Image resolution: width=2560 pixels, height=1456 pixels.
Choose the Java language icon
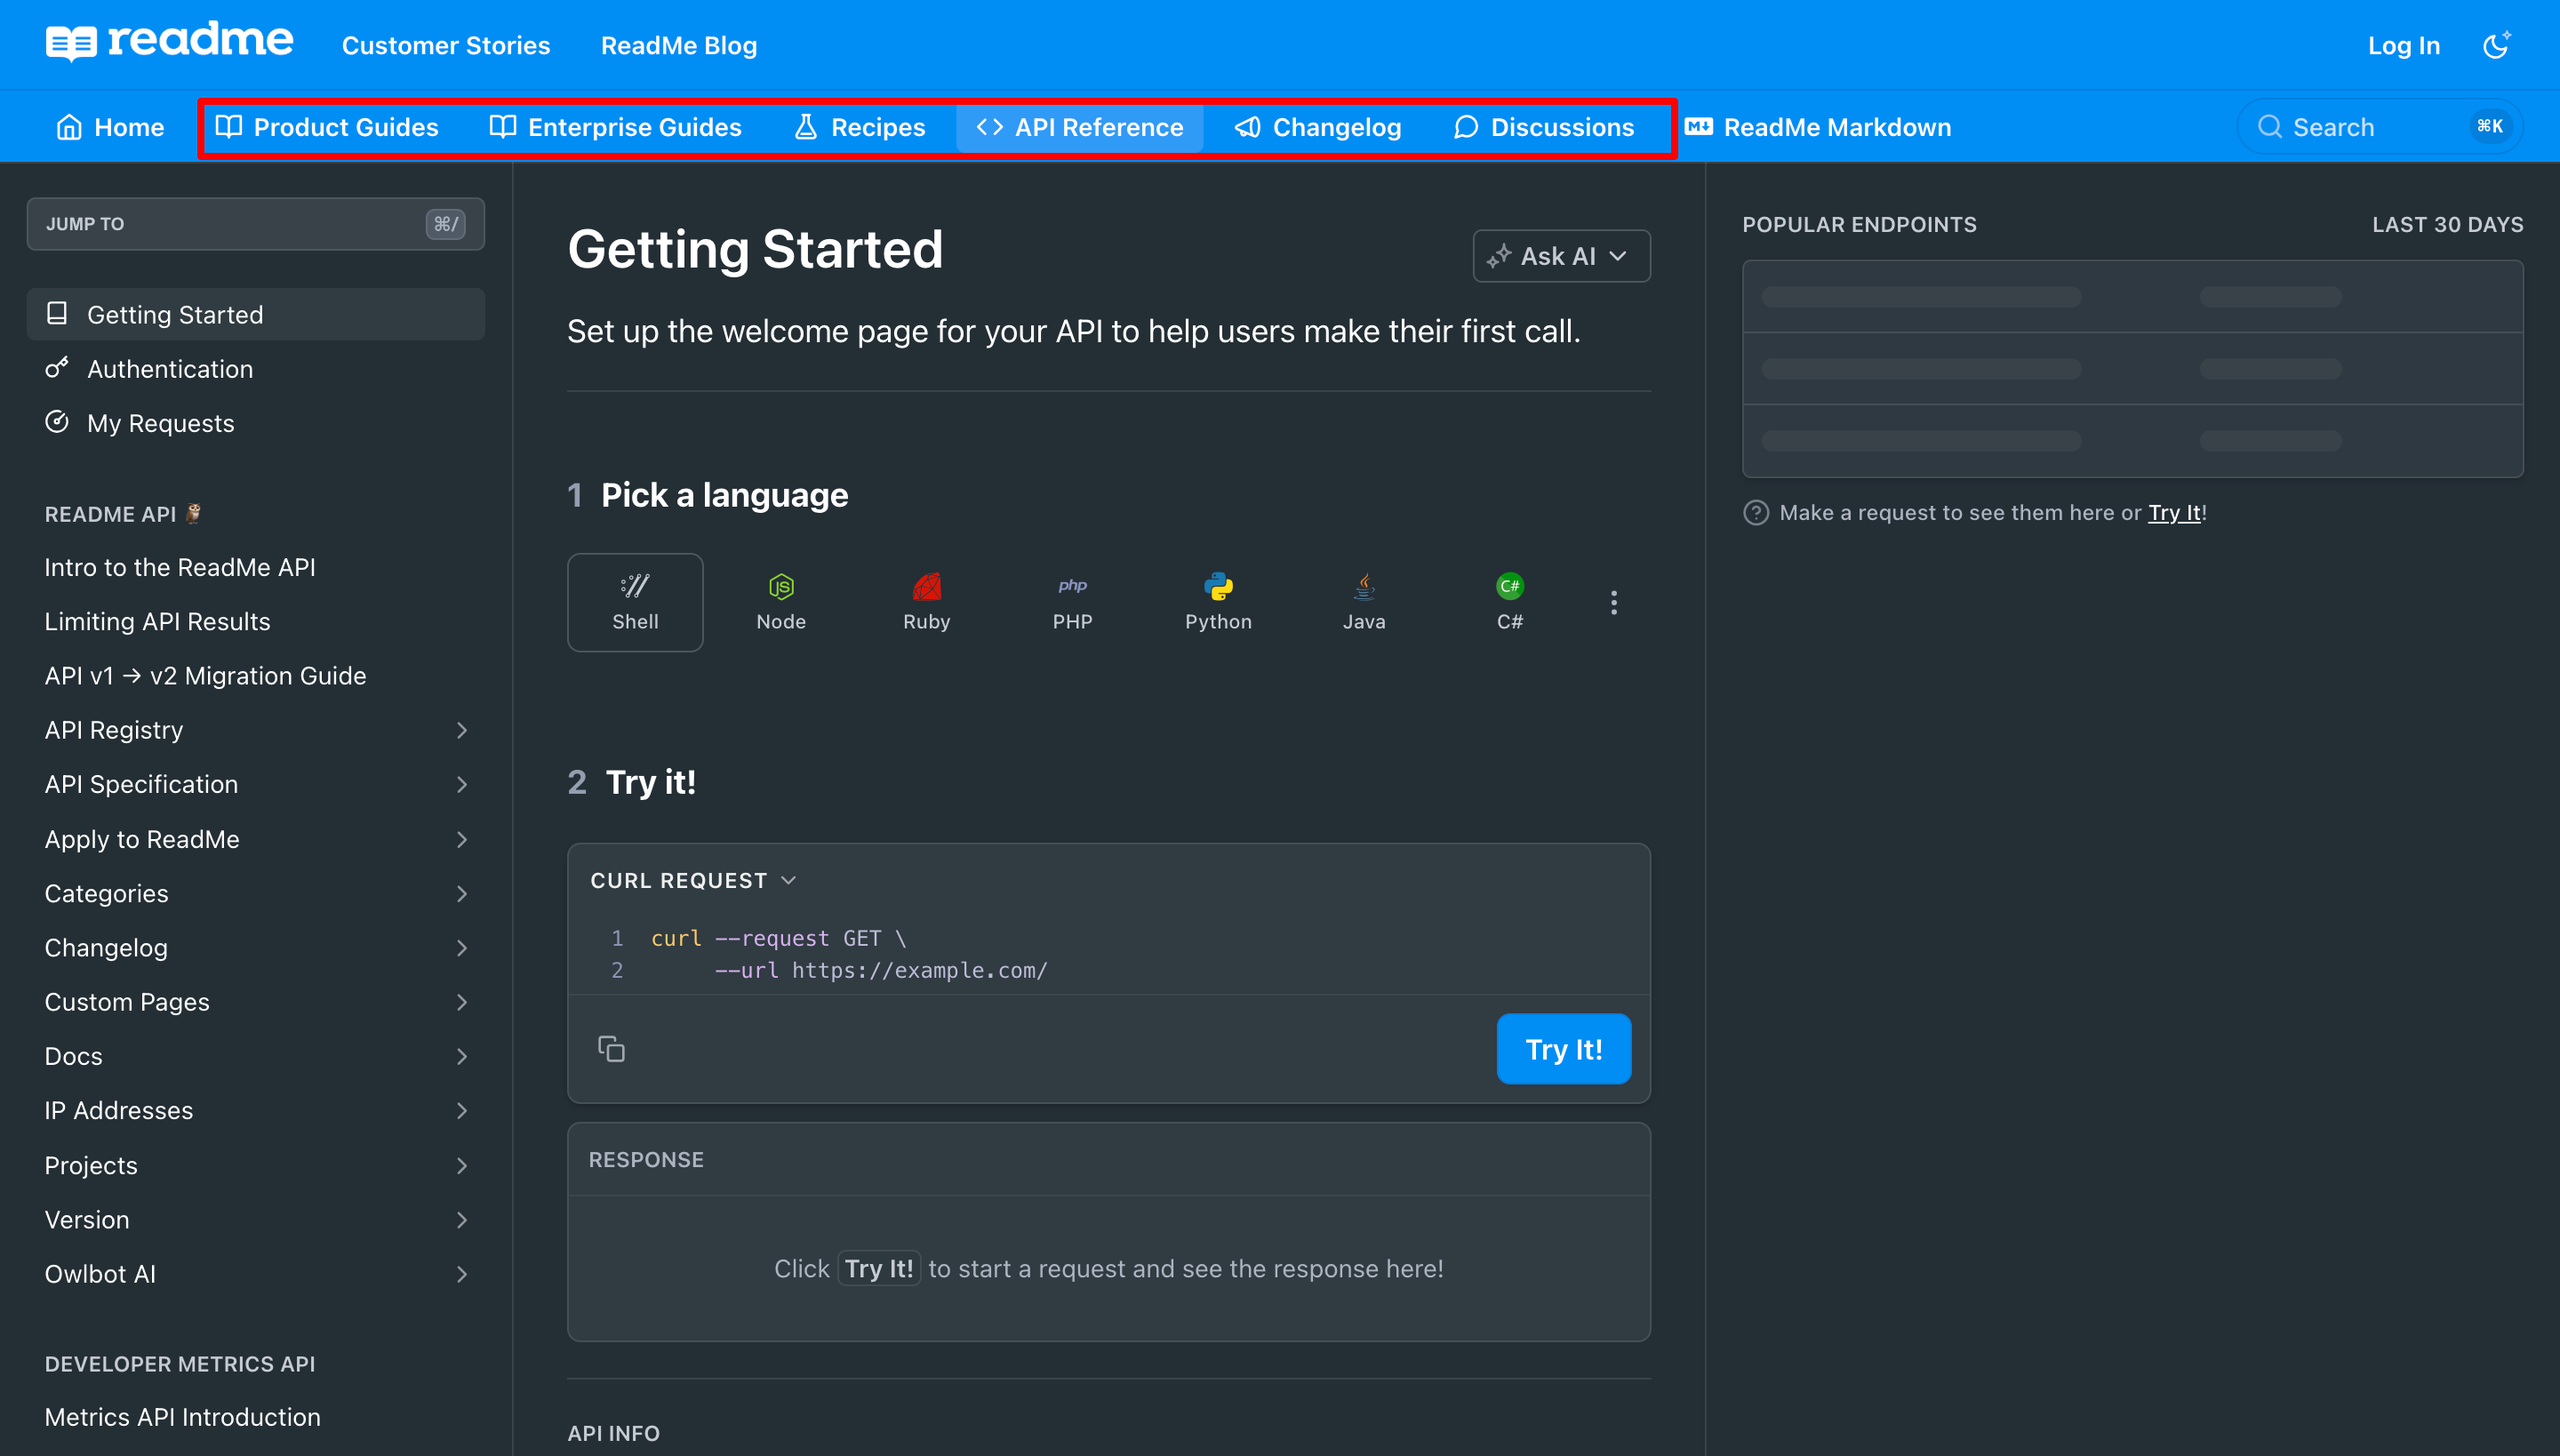1363,602
